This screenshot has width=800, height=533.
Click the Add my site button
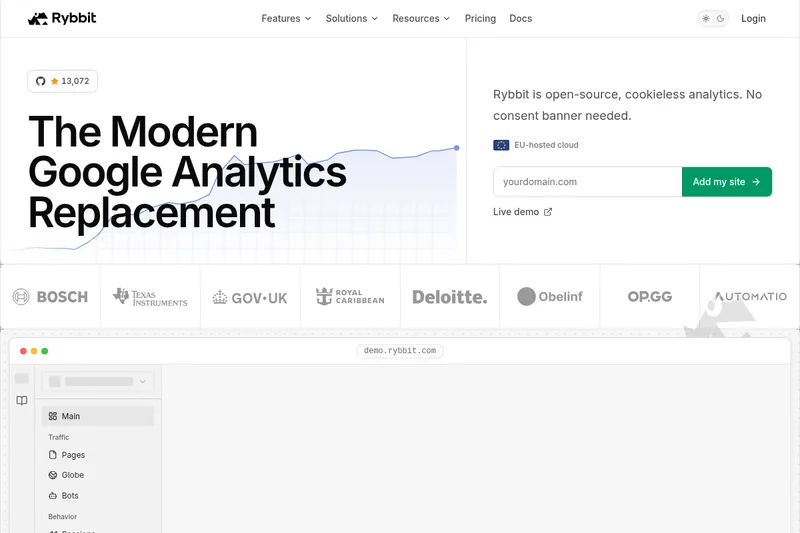(x=727, y=182)
